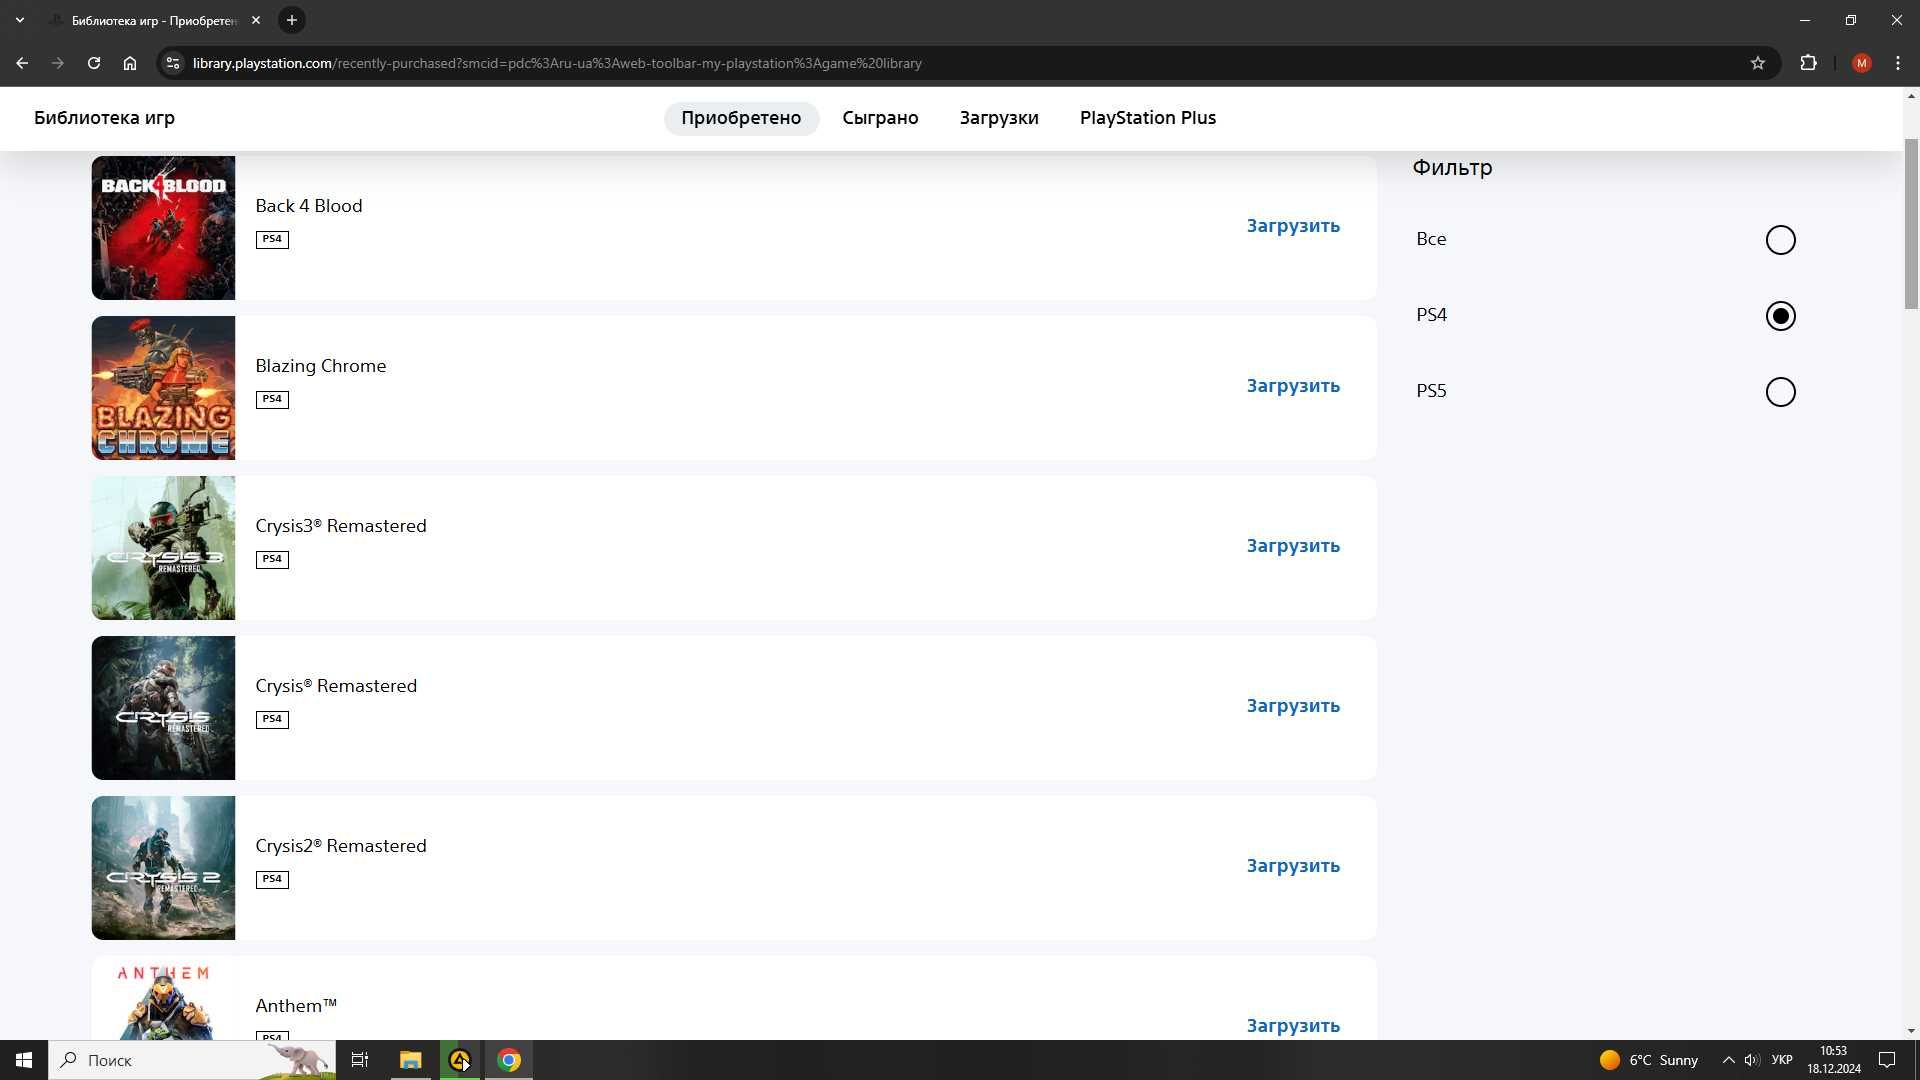View site information icon in the address bar
The image size is (1920, 1080).
point(173,63)
